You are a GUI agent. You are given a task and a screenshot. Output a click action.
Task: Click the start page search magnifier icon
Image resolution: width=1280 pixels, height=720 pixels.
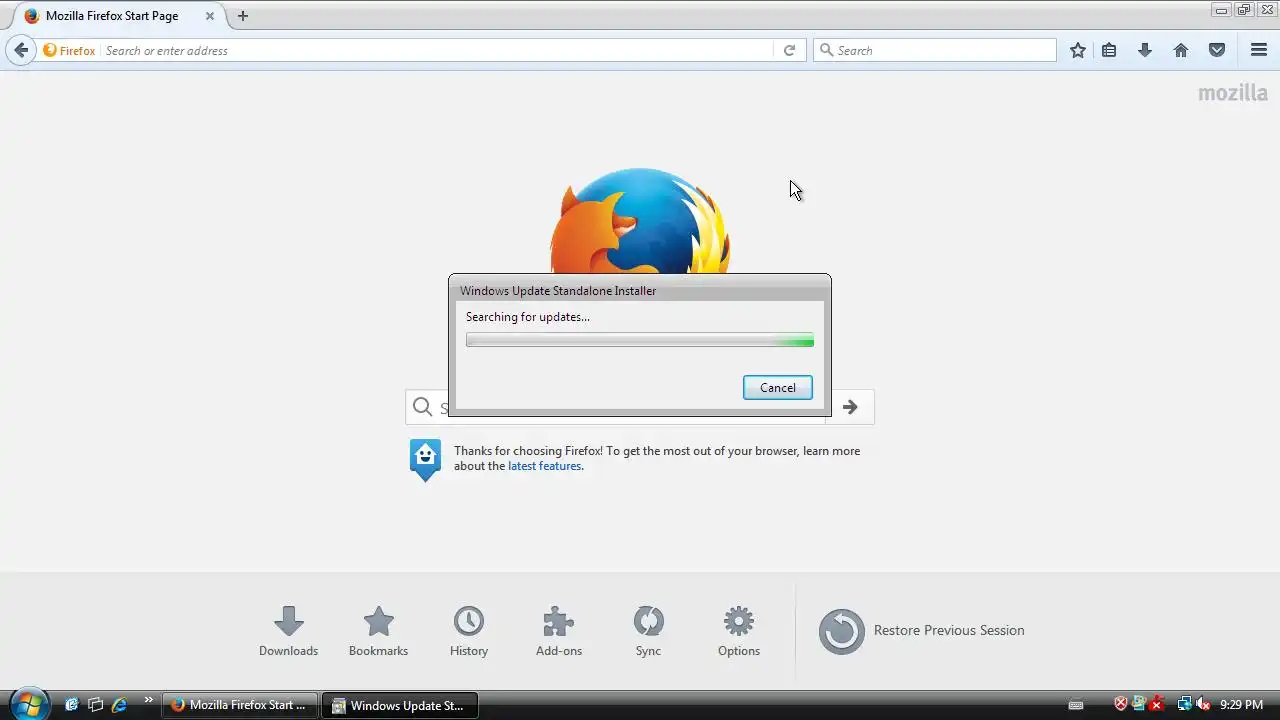pyautogui.click(x=423, y=407)
